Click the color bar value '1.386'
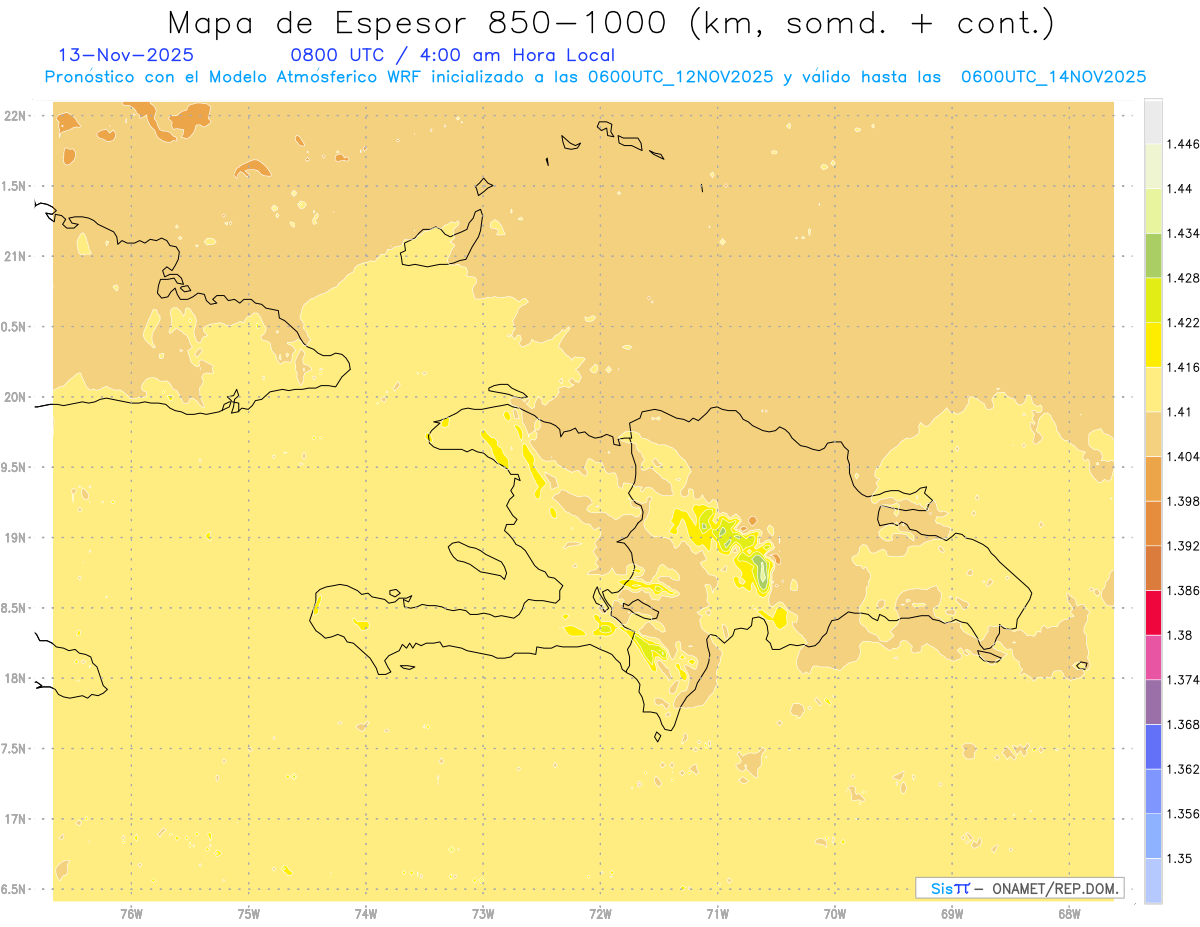Viewport: 1200px width, 927px height. 1183,590
